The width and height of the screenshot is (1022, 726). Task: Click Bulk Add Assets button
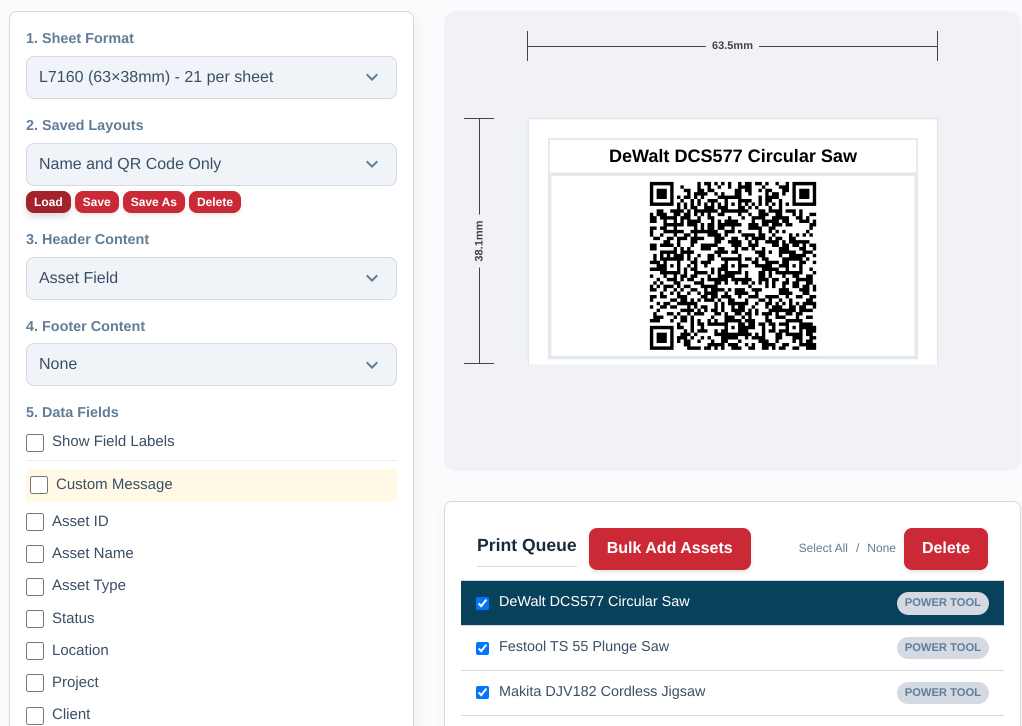(x=669, y=549)
